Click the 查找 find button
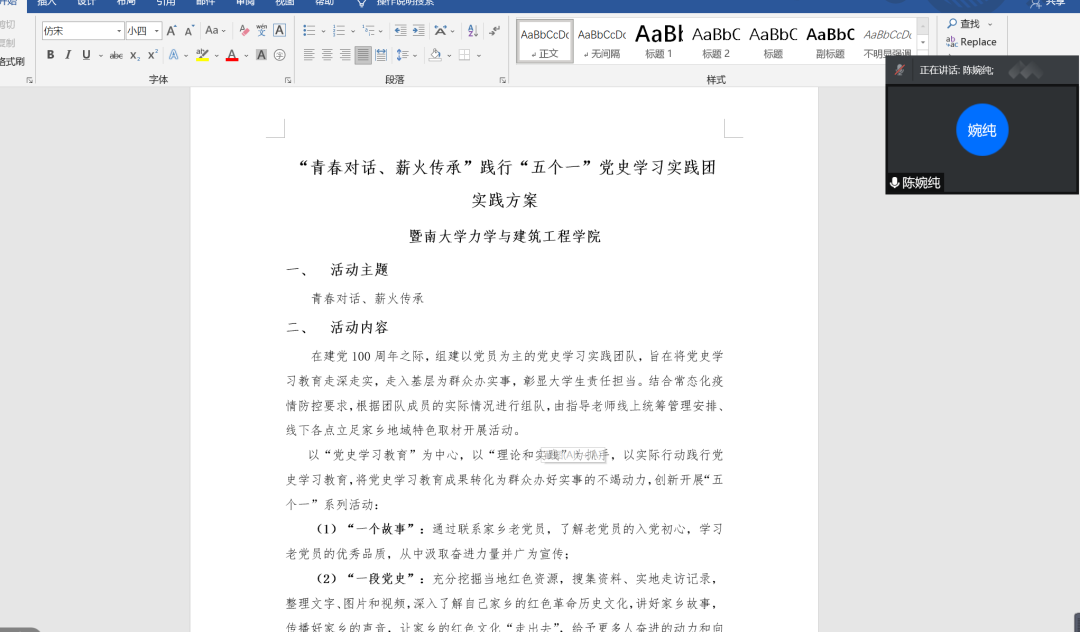Viewport: 1080px width, 632px height. [x=964, y=24]
